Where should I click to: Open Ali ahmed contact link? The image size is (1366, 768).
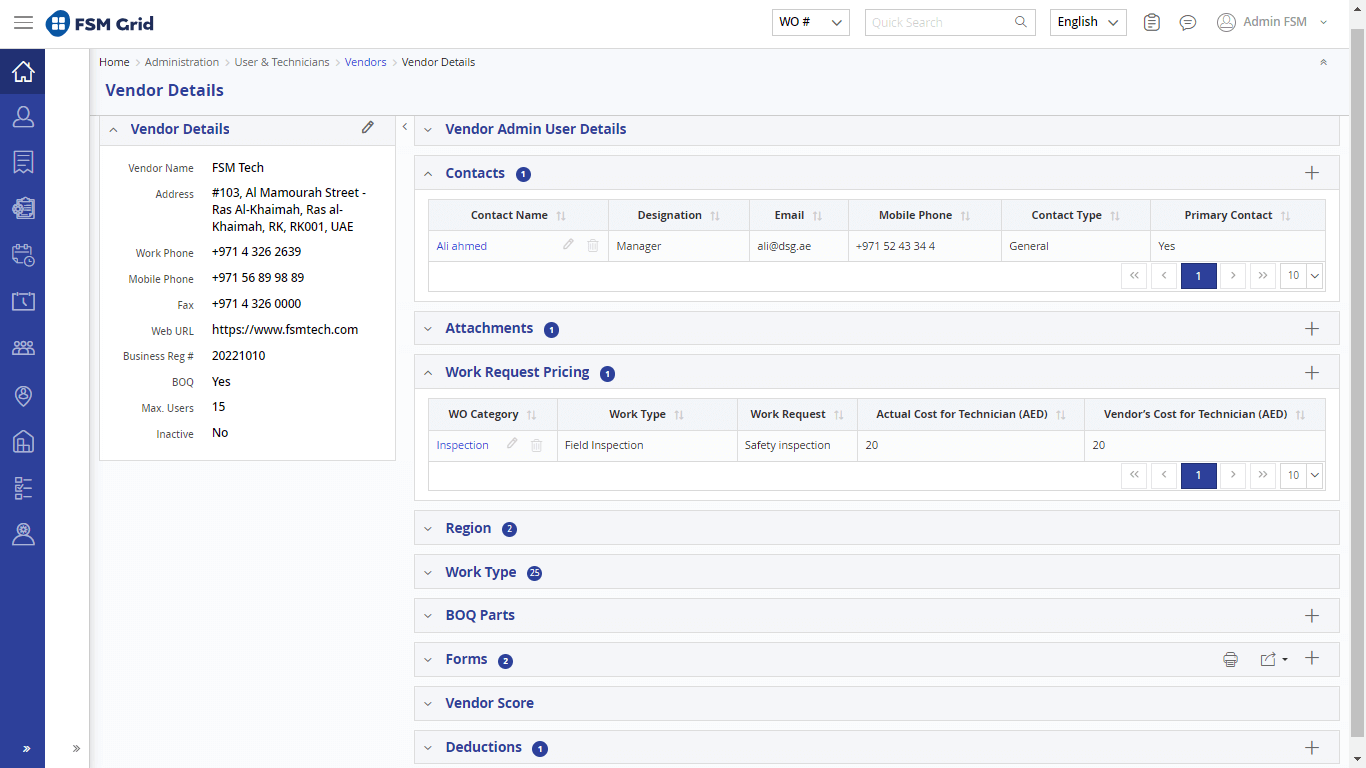(x=462, y=246)
